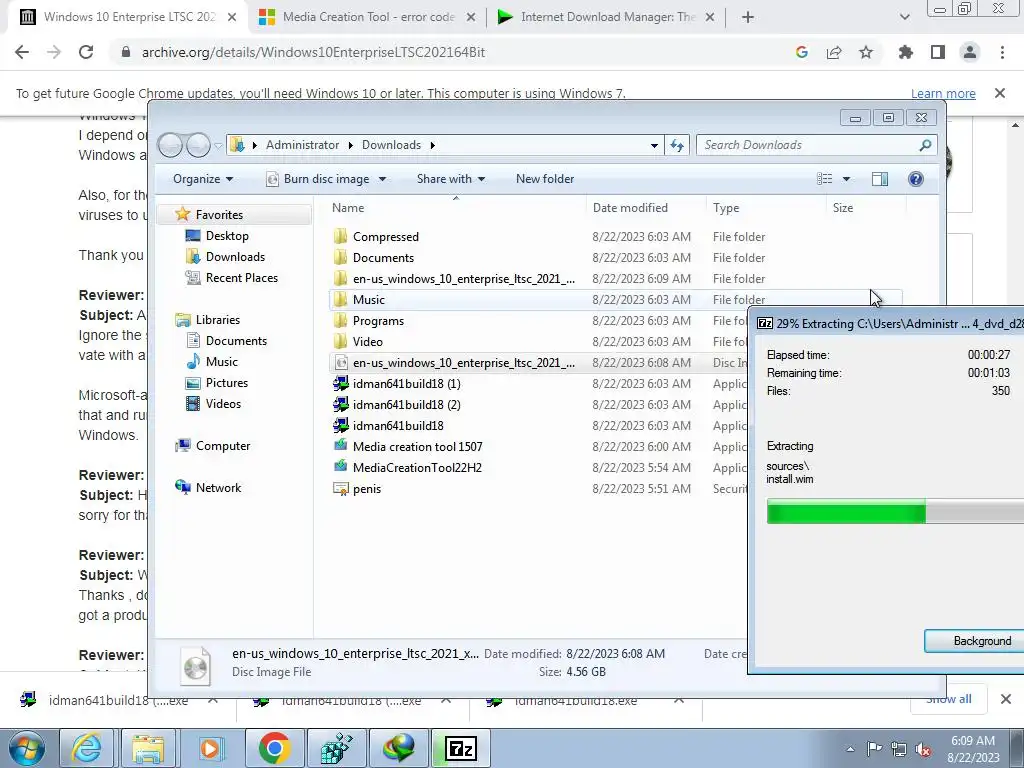This screenshot has width=1024, height=768.
Task: Expand path arrow before Administrator breadcrumb
Action: coord(255,145)
